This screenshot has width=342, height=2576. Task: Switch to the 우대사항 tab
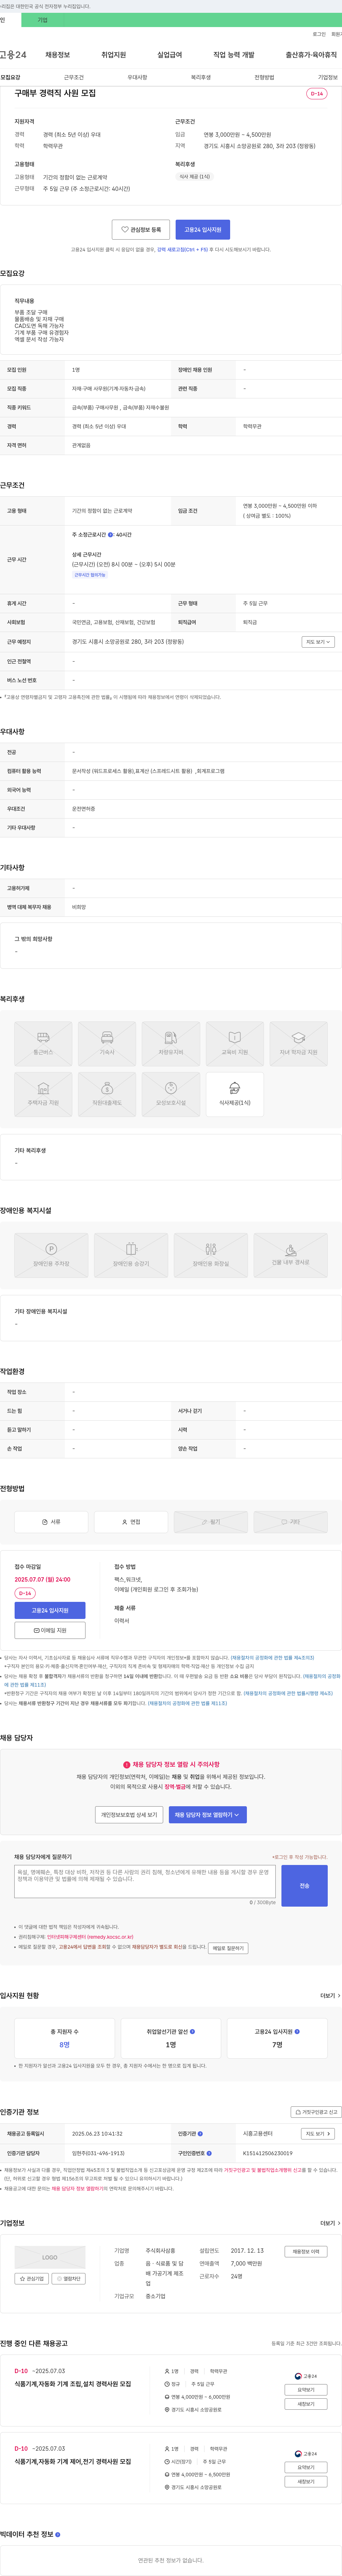(x=137, y=77)
